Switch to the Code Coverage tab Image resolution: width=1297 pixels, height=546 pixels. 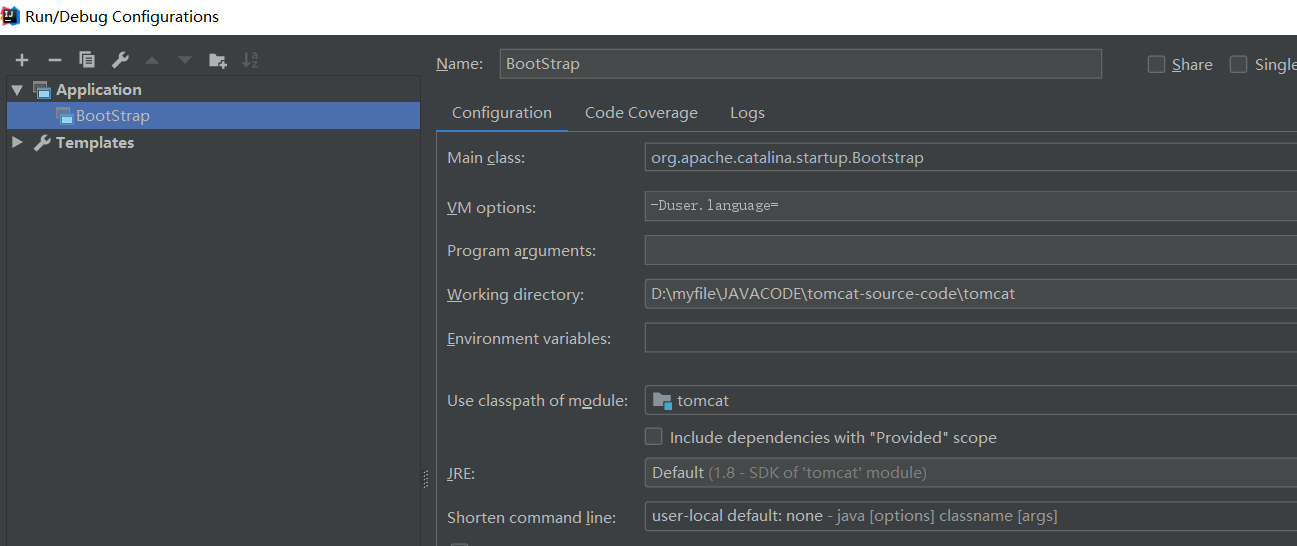[x=641, y=113]
